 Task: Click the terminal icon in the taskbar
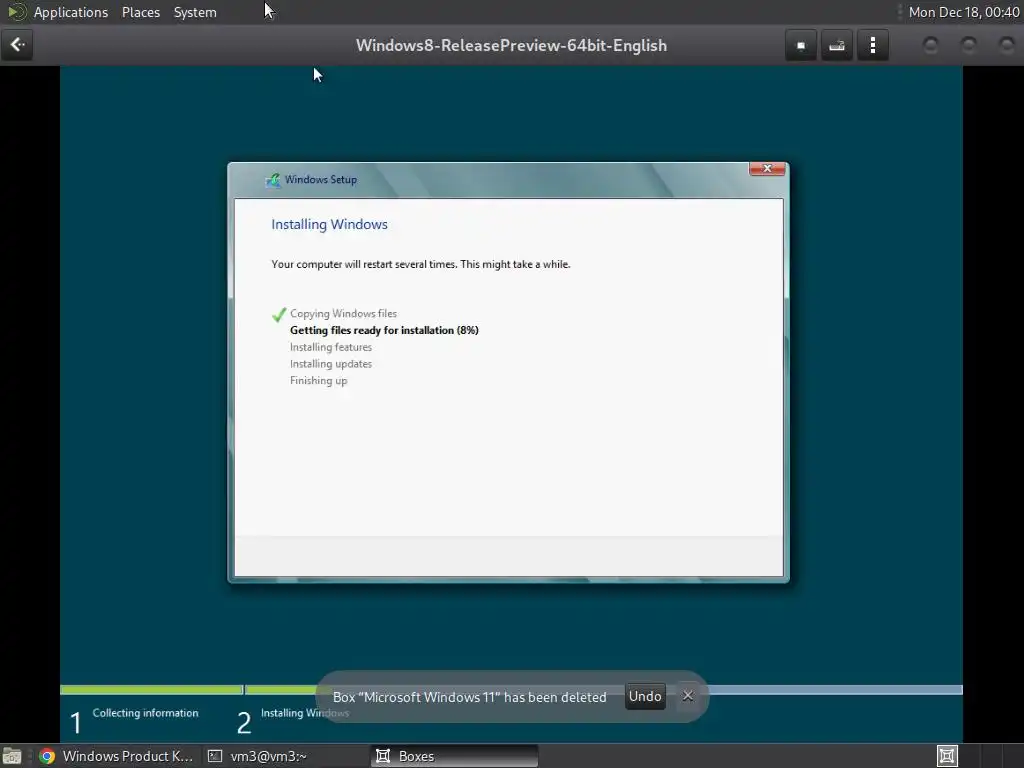tap(215, 756)
